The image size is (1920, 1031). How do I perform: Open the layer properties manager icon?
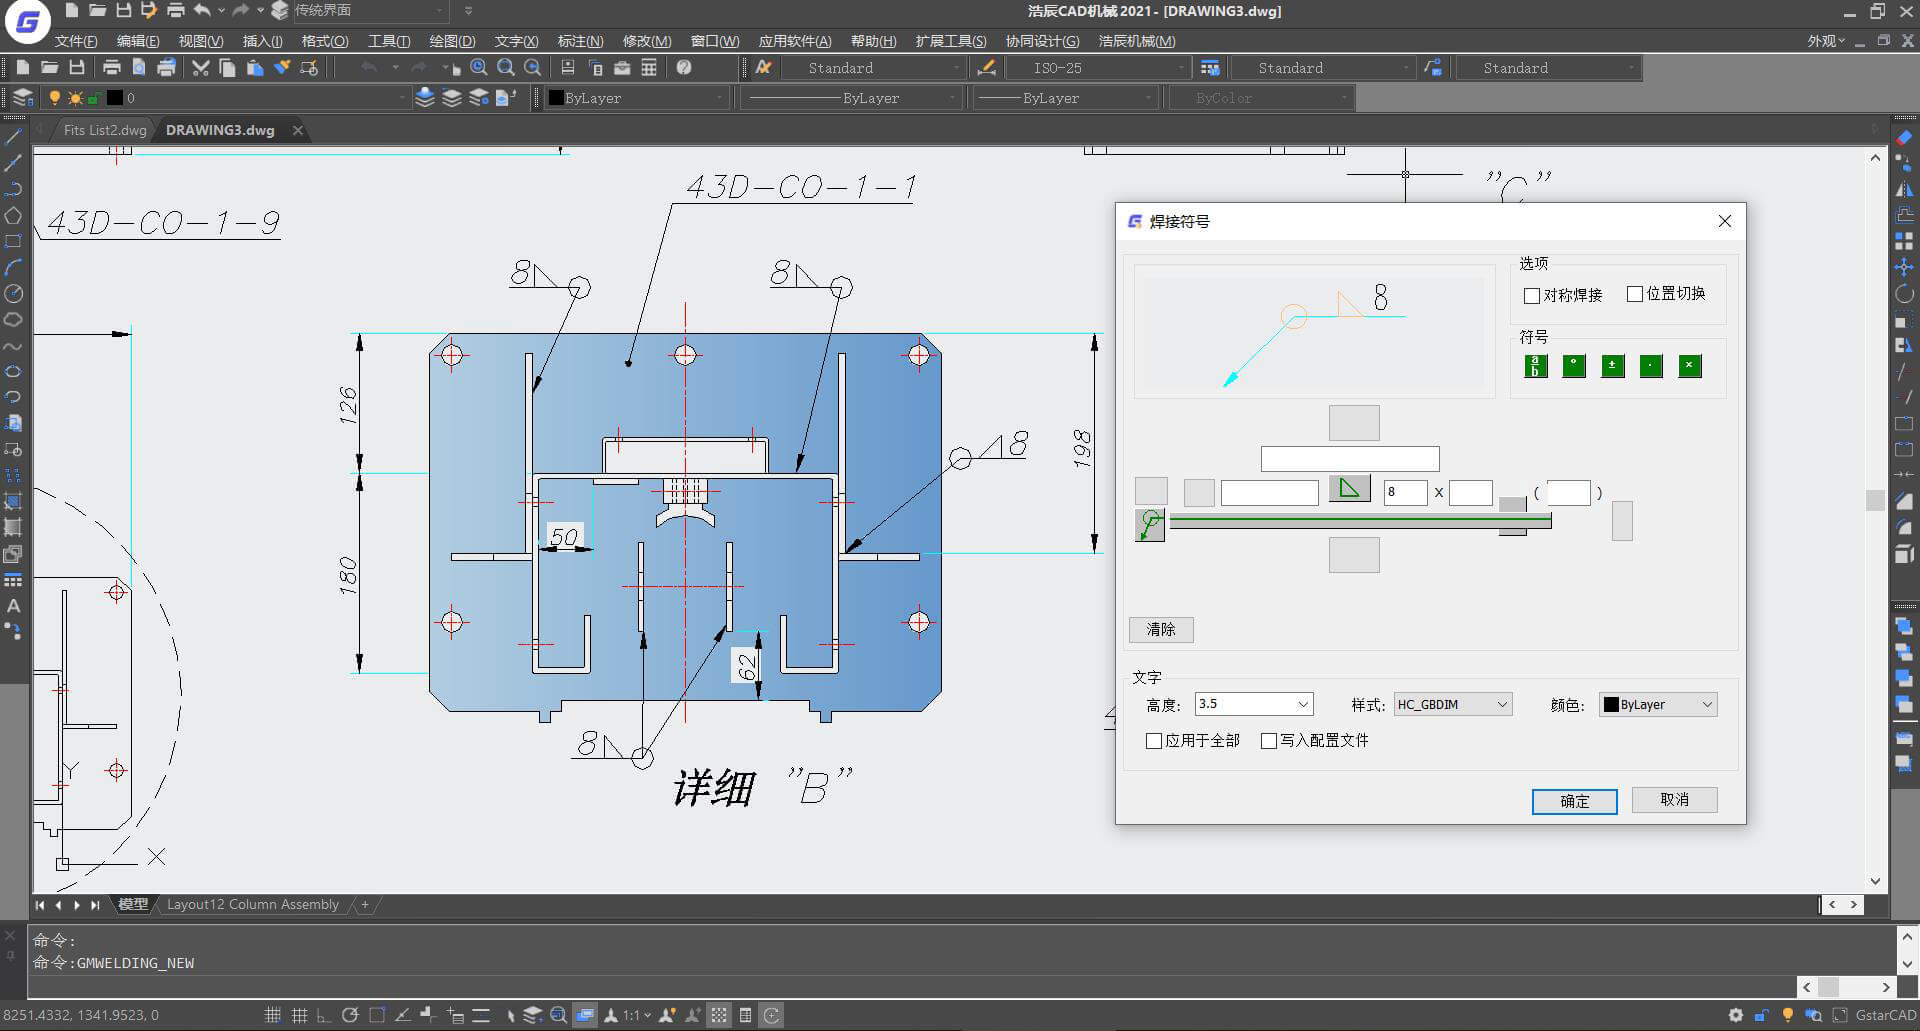22,98
